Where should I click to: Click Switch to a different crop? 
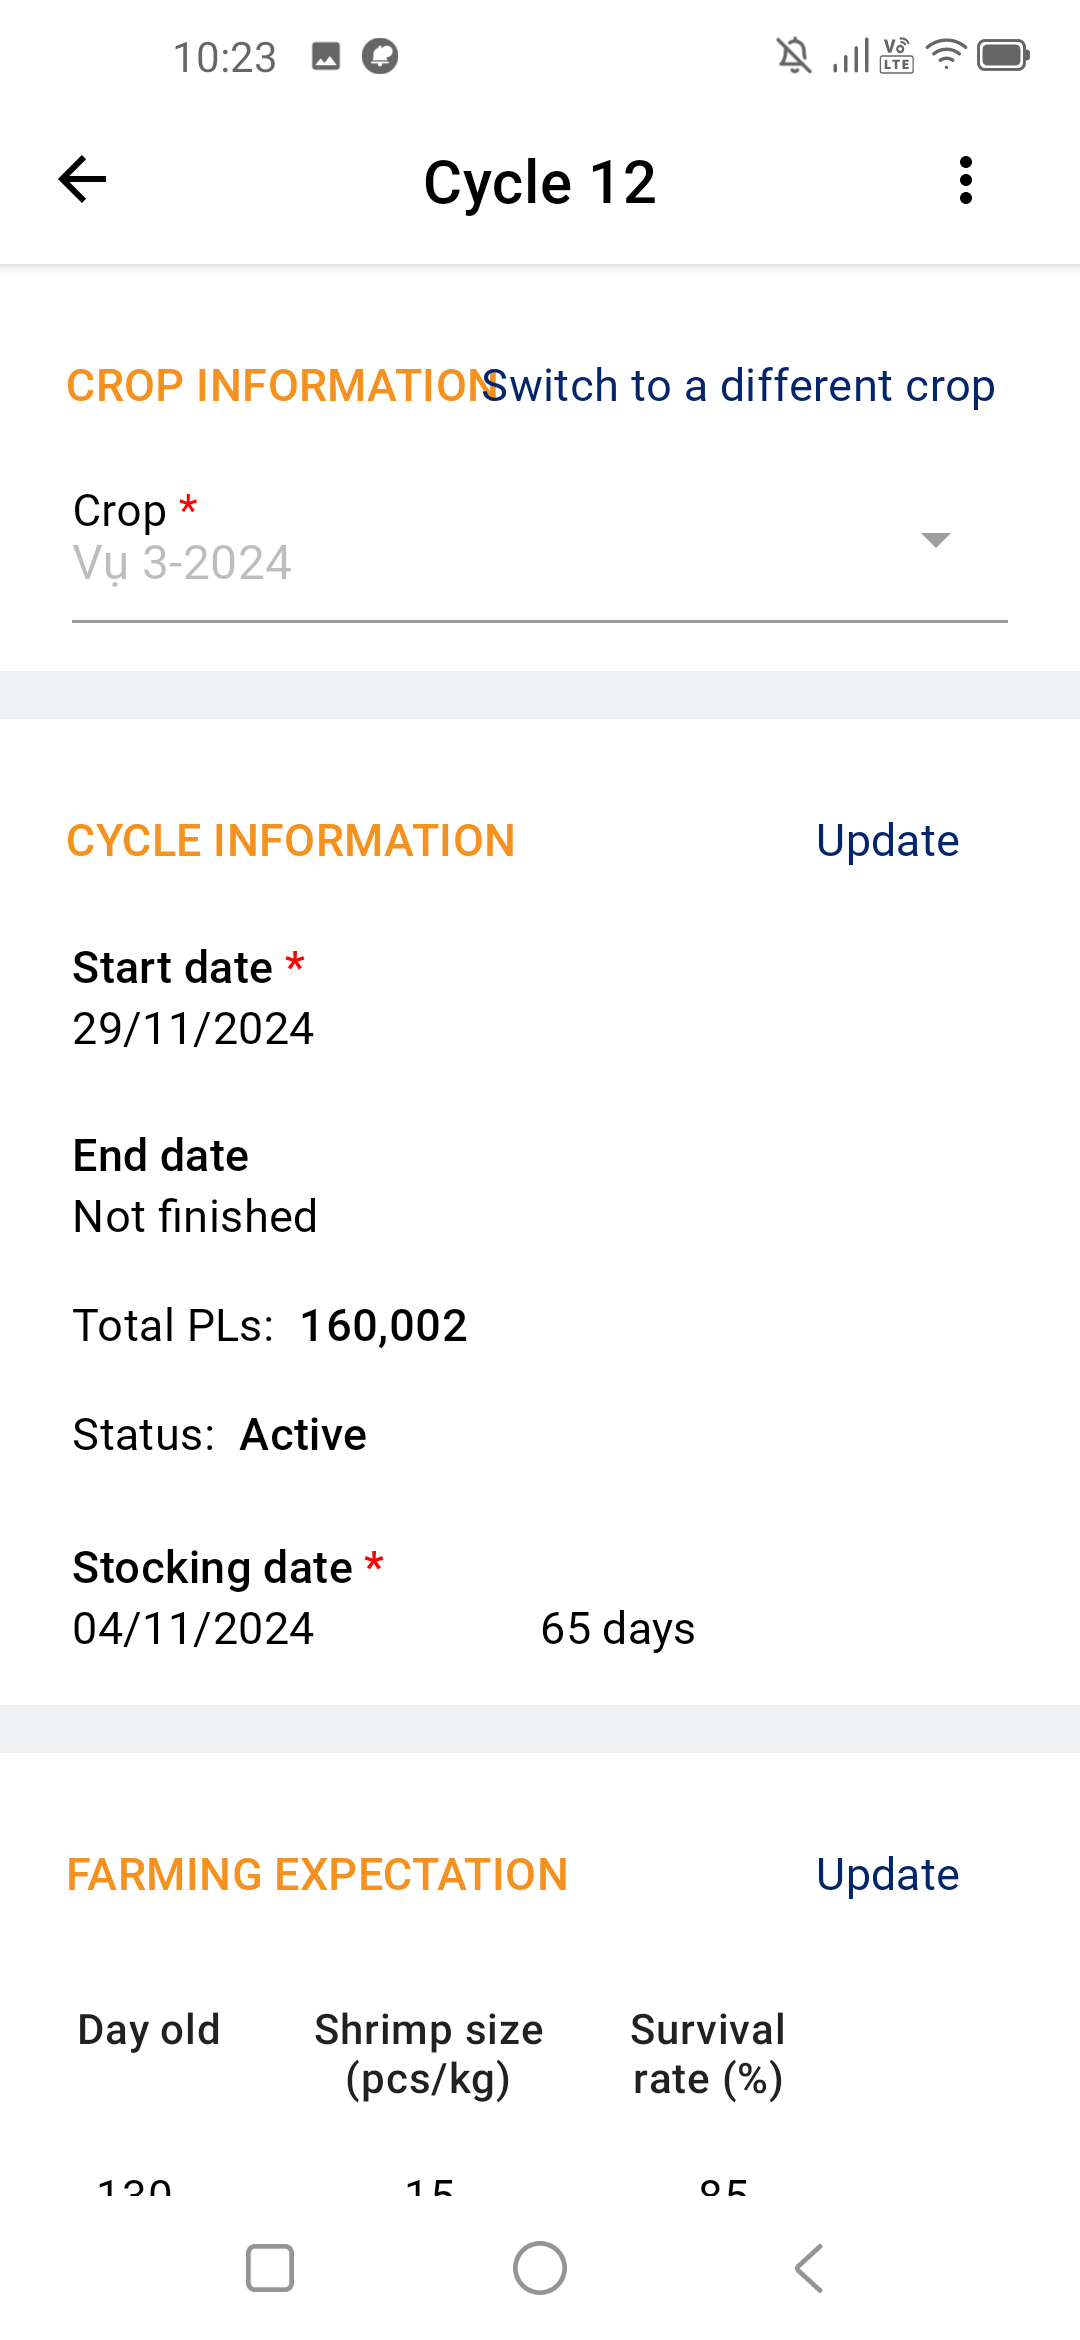[738, 386]
